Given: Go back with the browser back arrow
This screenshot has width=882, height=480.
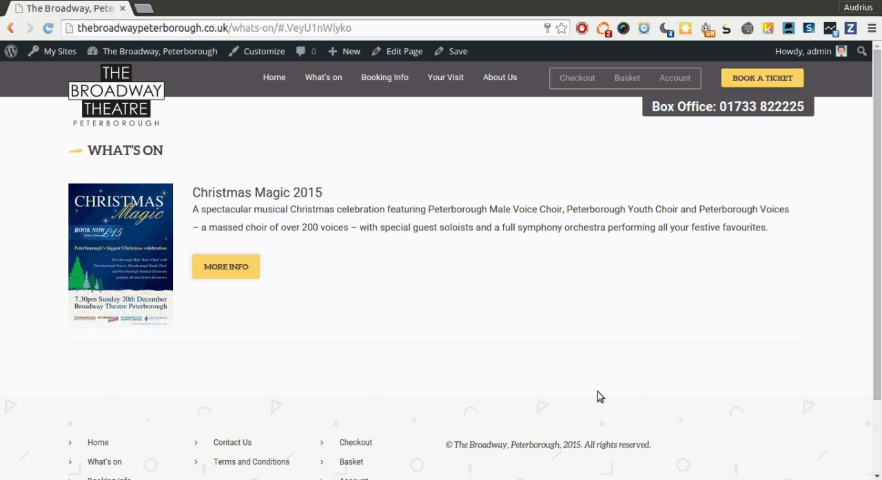Looking at the screenshot, I should click(10, 28).
